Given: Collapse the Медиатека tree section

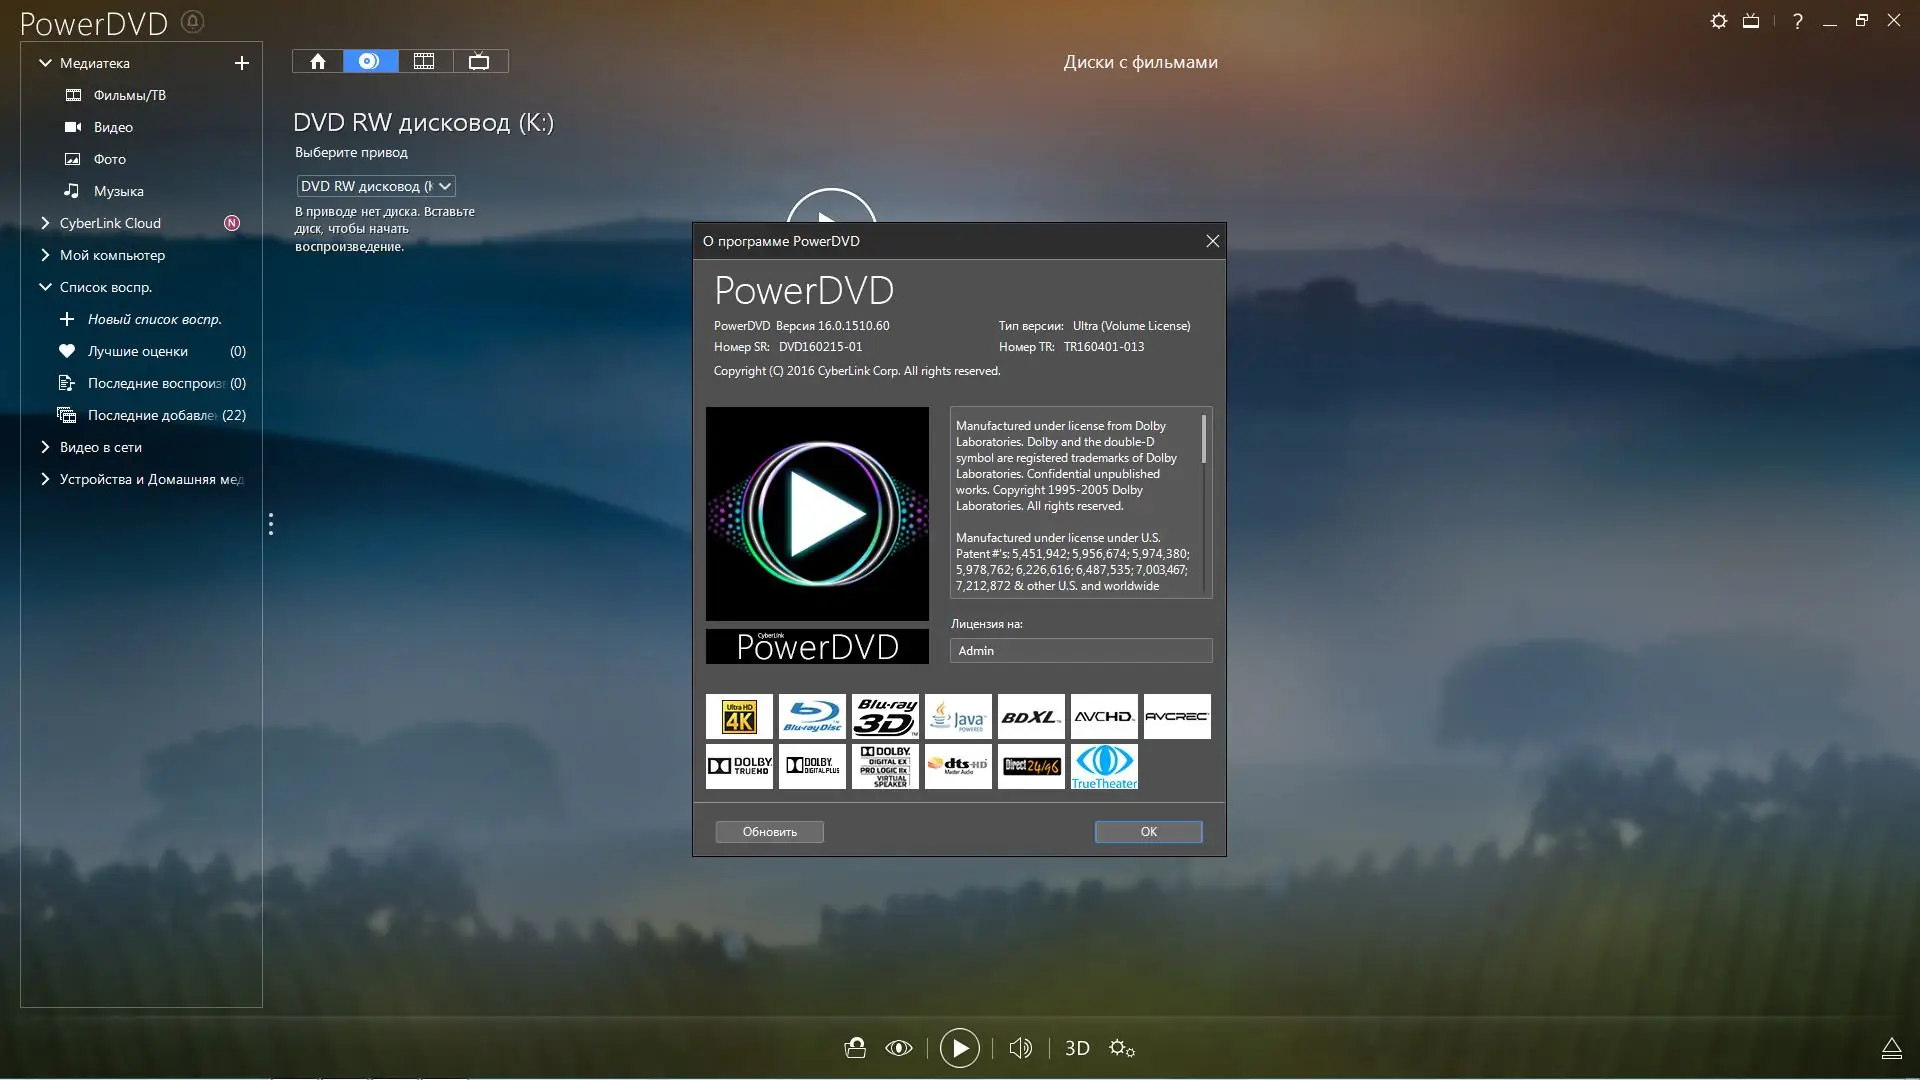Looking at the screenshot, I should (45, 63).
